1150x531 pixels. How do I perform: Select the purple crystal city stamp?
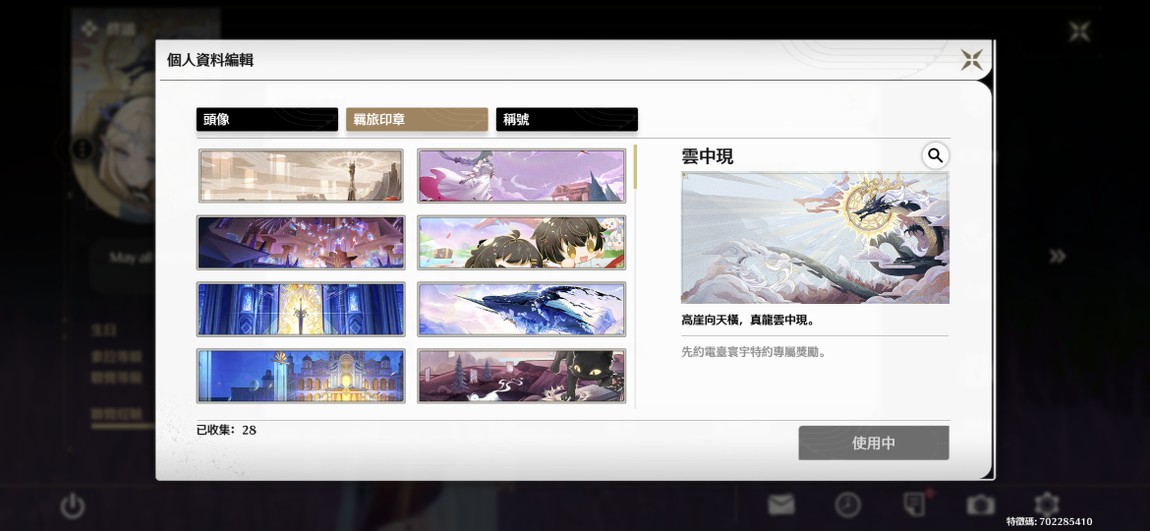tap(301, 243)
